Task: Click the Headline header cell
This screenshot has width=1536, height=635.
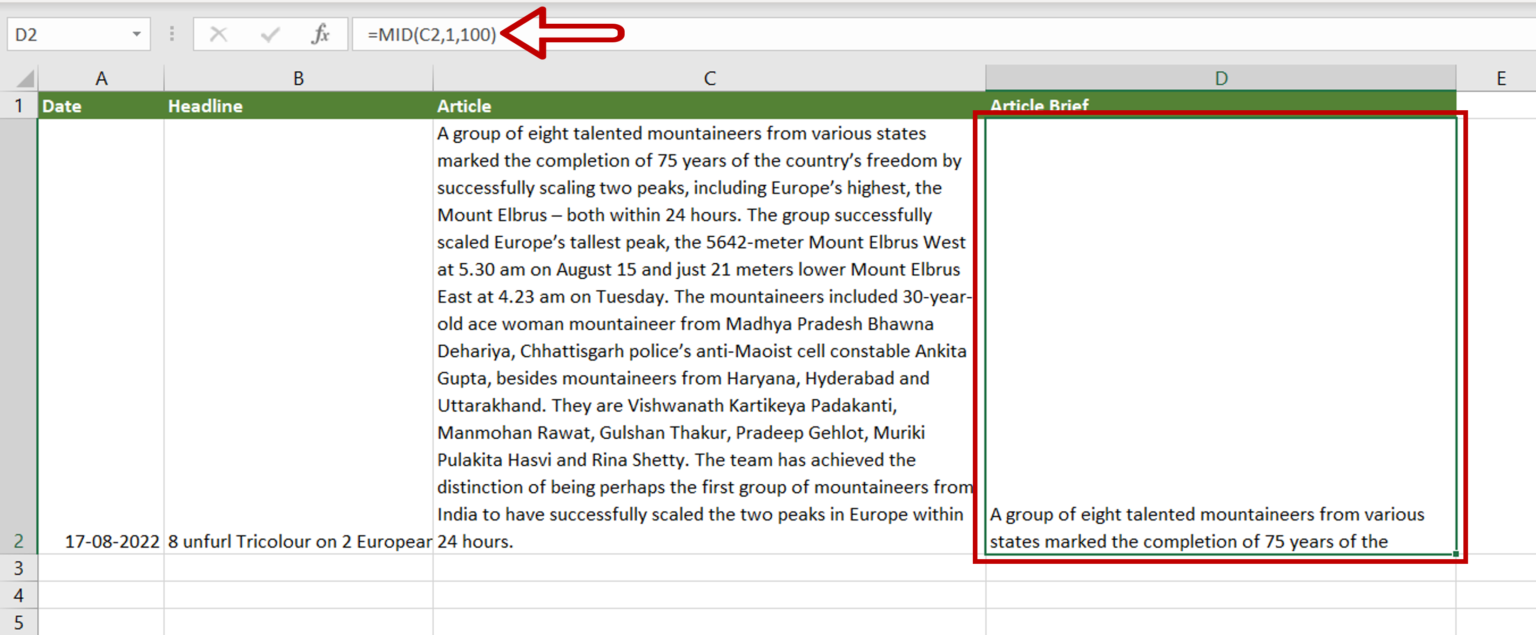Action: (x=298, y=106)
